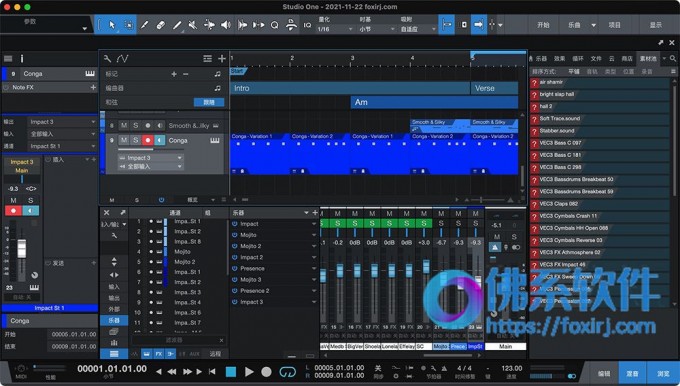Mute the Smooth & Silky track
The width and height of the screenshot is (680, 386).
[x=124, y=125]
